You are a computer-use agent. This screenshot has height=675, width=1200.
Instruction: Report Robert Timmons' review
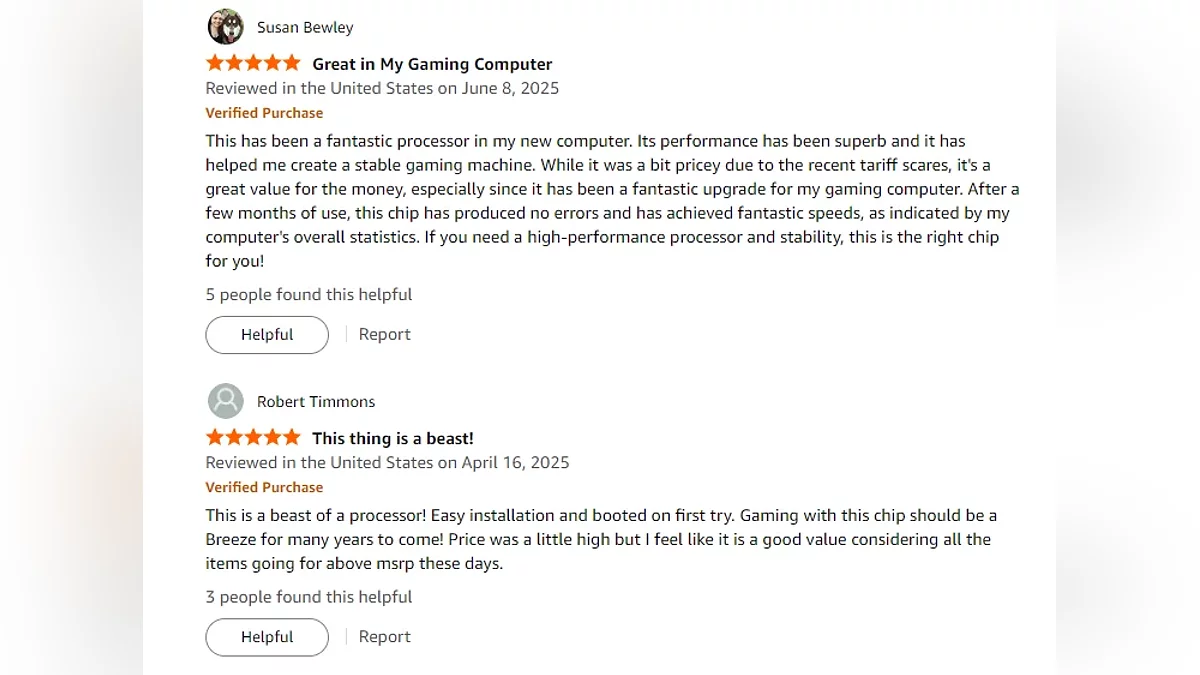385,636
